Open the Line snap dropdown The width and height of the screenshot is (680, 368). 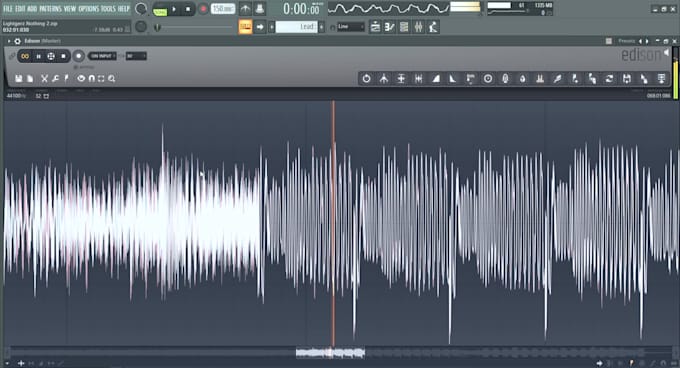click(x=351, y=27)
